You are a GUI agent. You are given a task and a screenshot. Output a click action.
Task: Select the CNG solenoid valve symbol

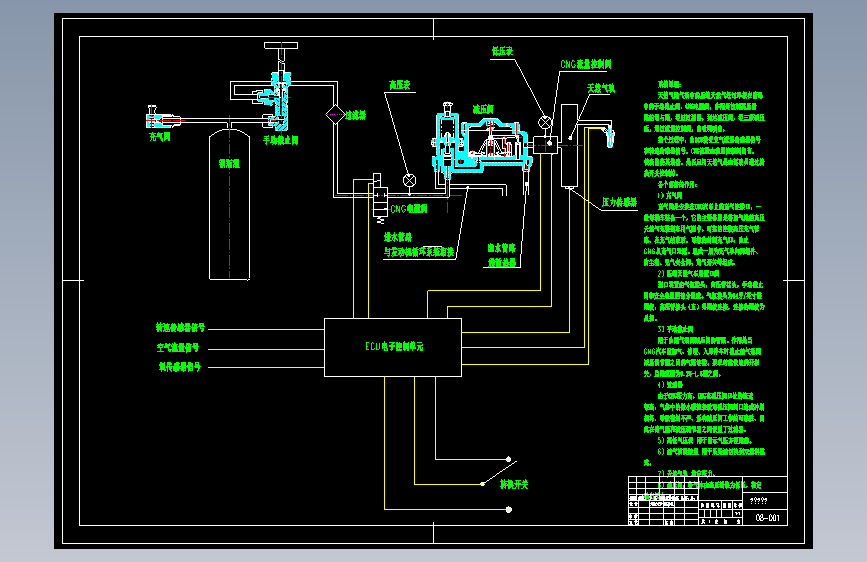pyautogui.click(x=380, y=198)
